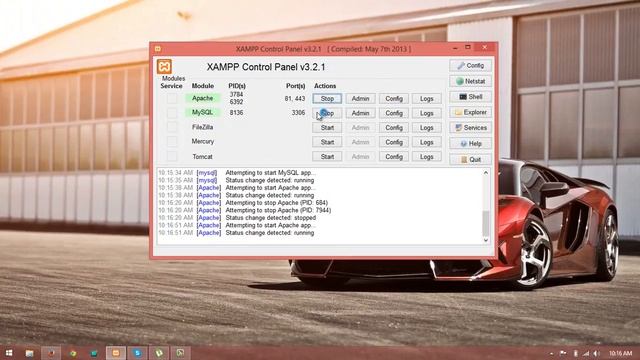Open Apache Logs menu
Screen dimensions: 640x360
click(427, 99)
